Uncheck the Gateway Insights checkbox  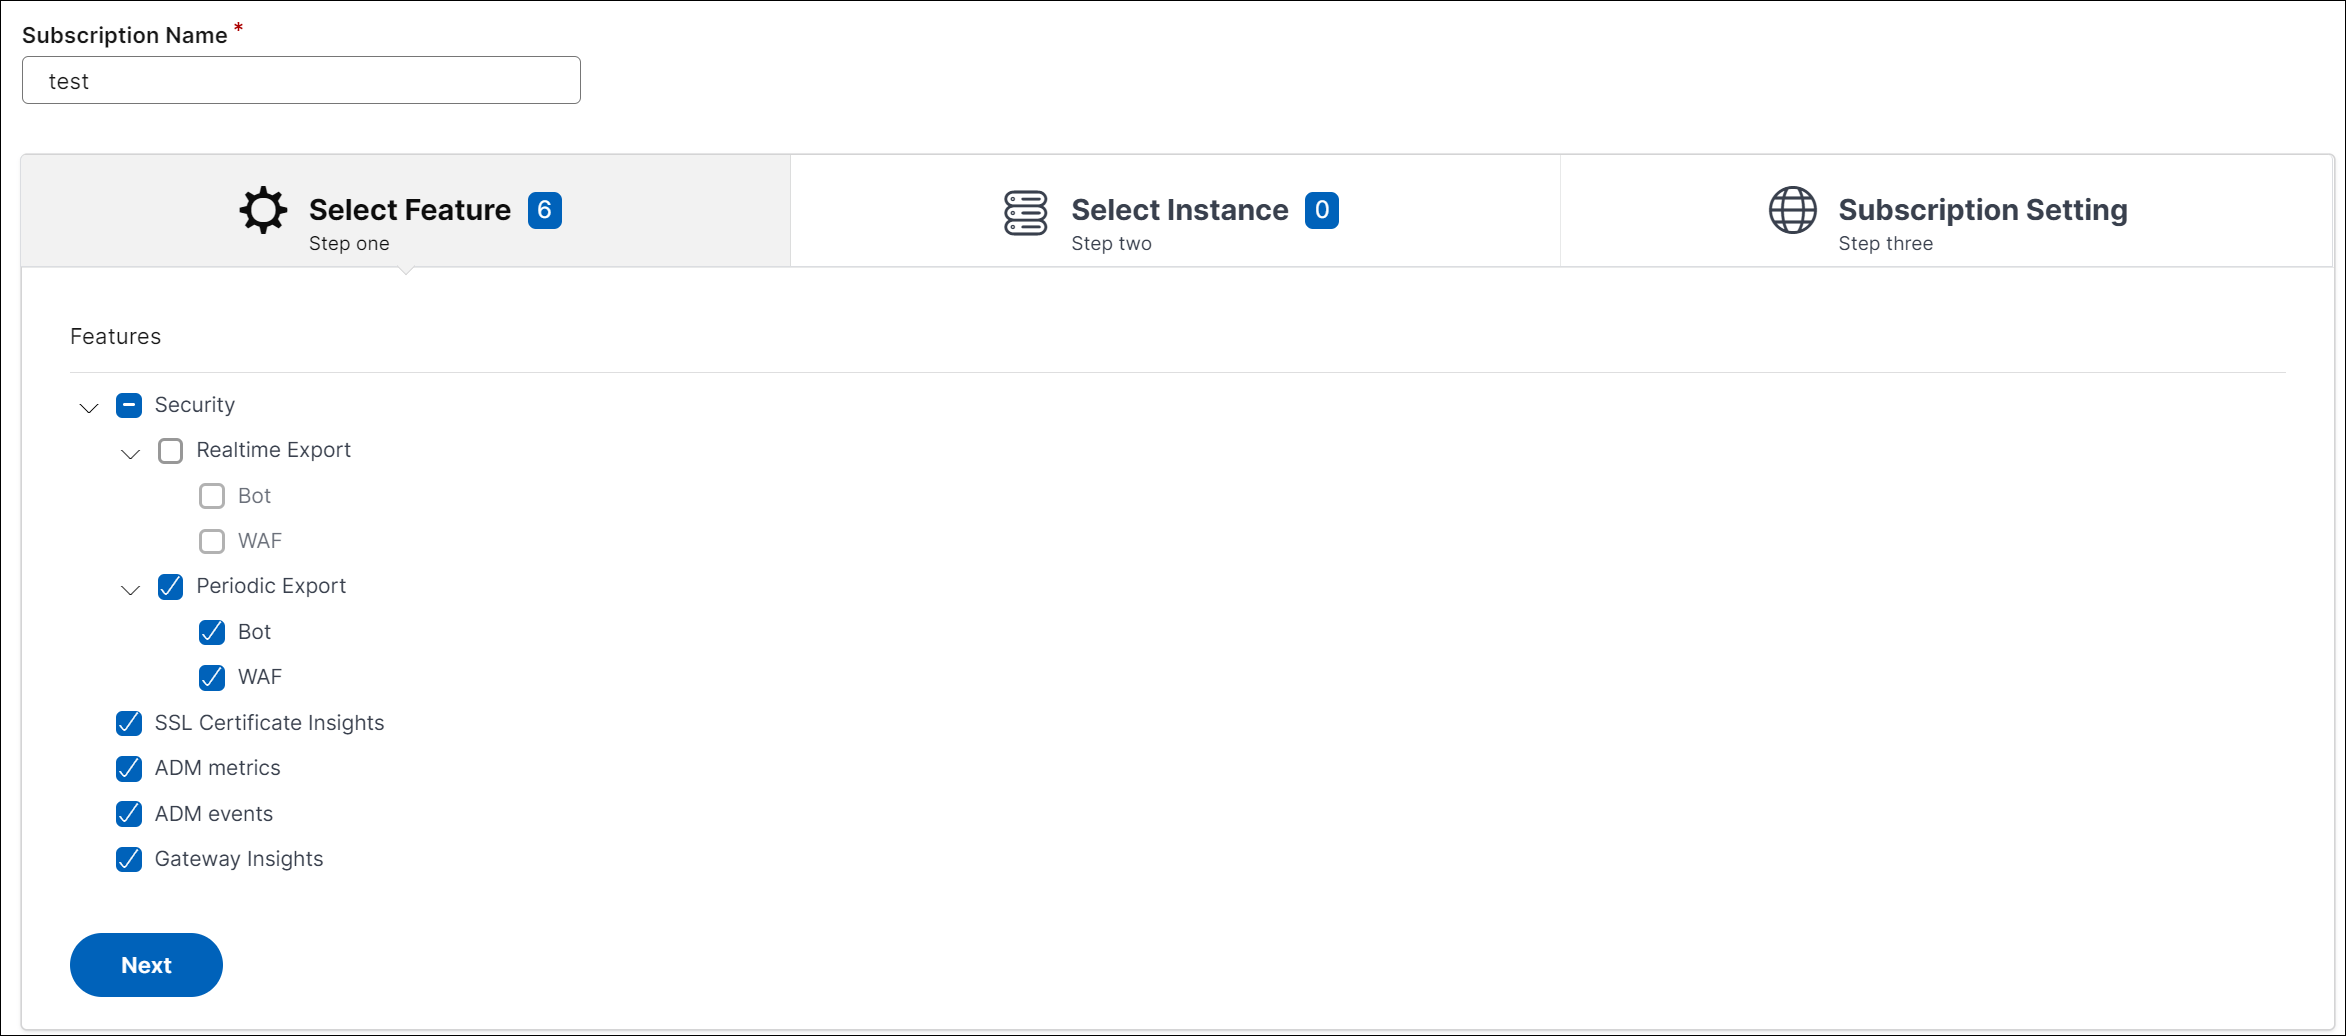(129, 859)
